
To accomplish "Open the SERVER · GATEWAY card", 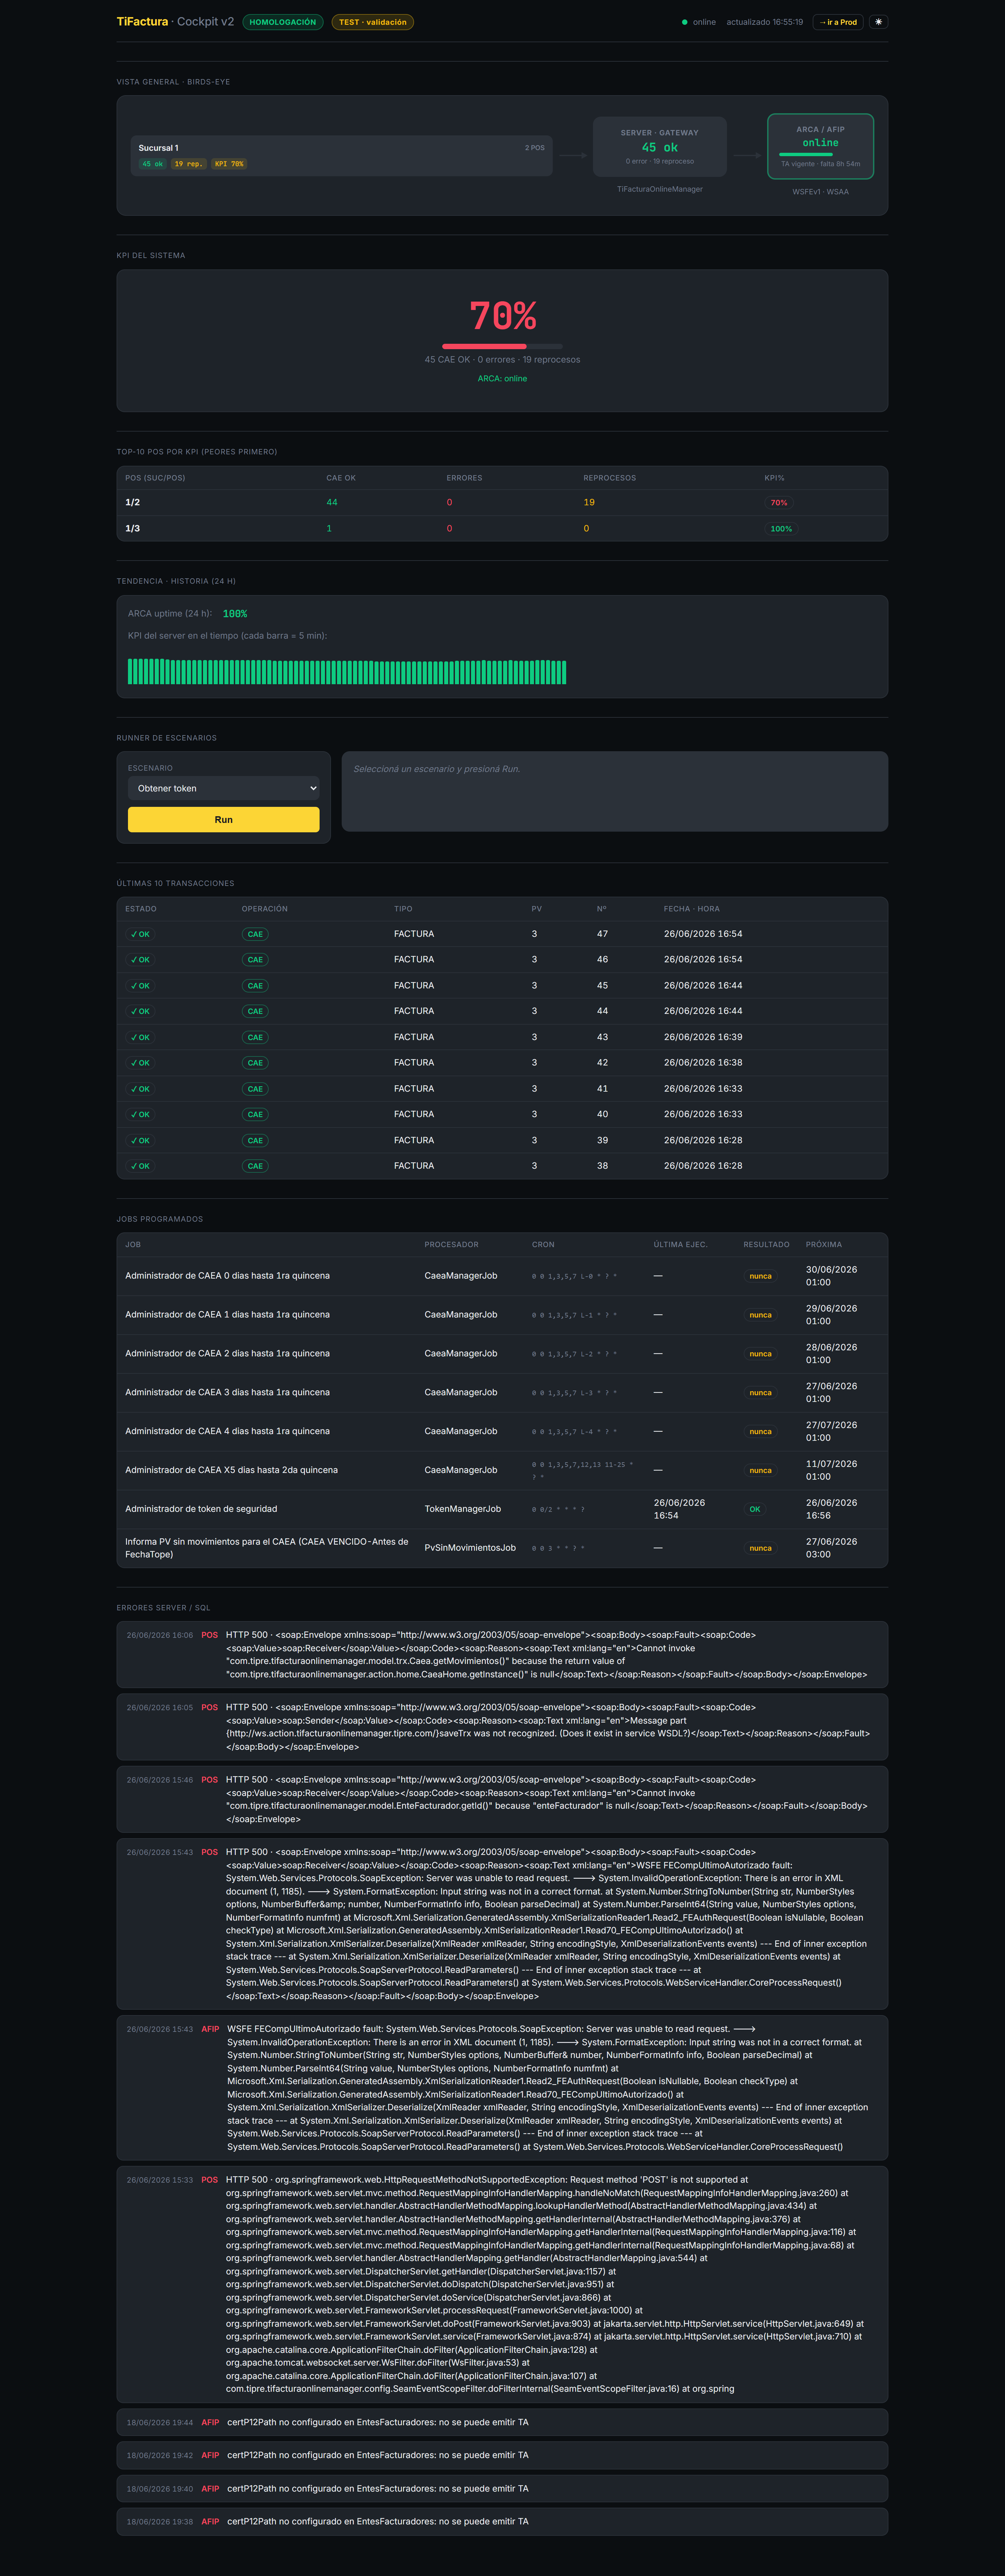I will click(660, 147).
